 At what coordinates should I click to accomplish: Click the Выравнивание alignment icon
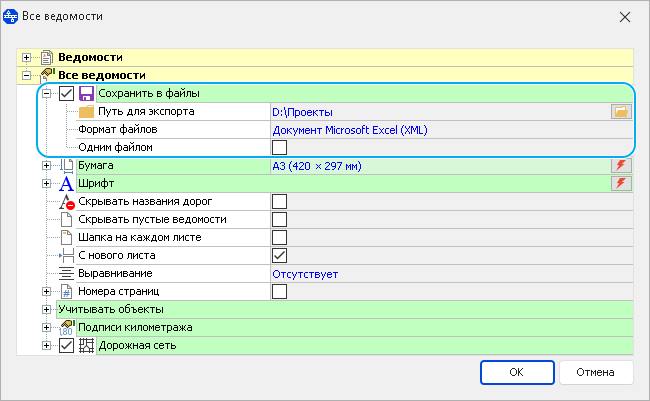[x=66, y=273]
